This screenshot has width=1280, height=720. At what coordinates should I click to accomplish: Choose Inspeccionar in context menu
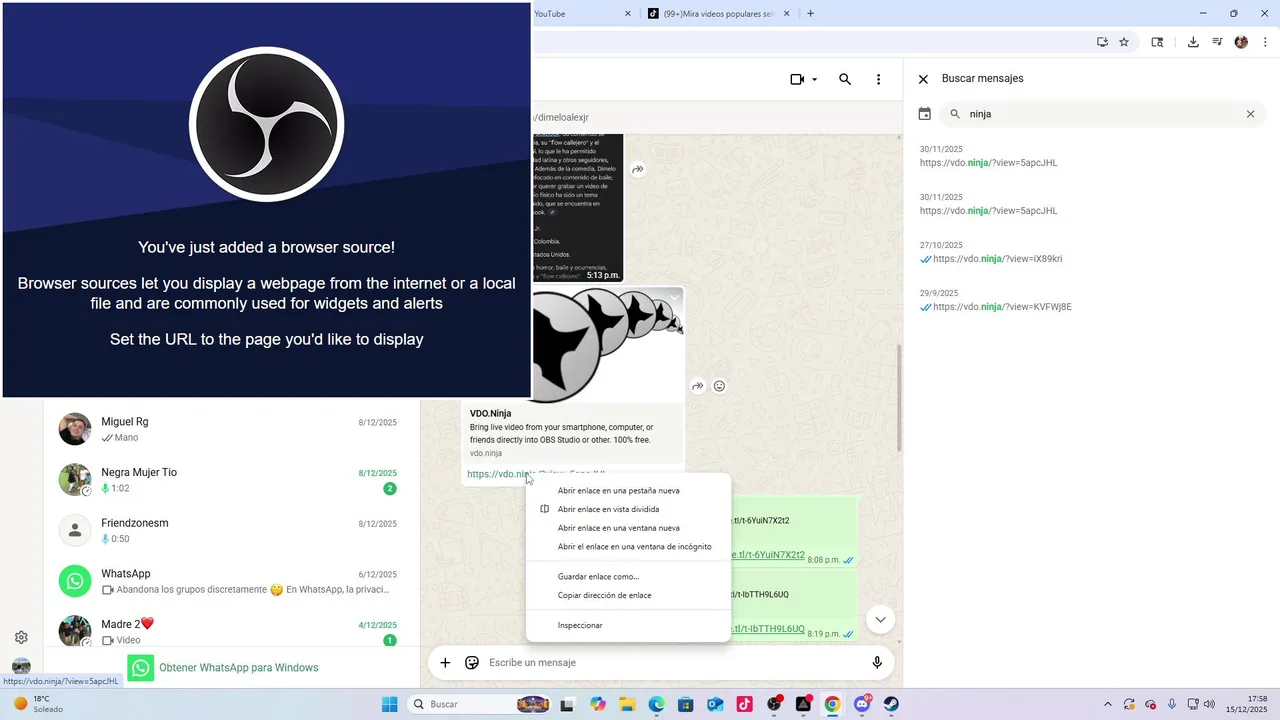pyautogui.click(x=580, y=625)
